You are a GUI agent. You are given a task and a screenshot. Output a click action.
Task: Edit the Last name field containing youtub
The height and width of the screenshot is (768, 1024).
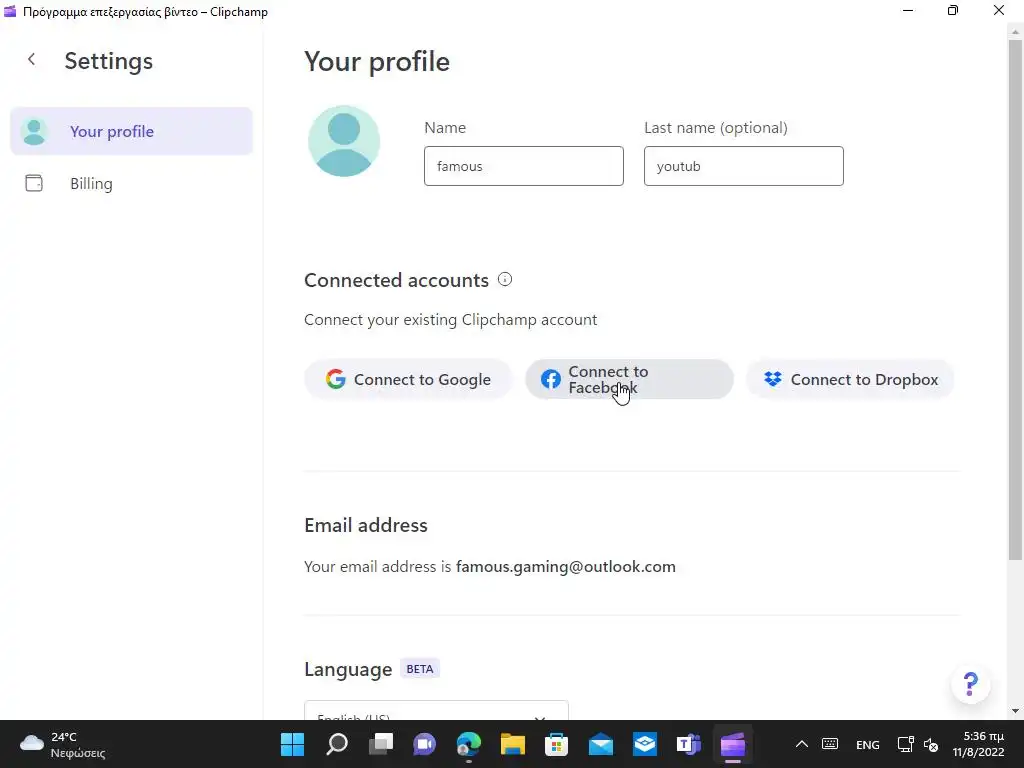pyautogui.click(x=744, y=166)
